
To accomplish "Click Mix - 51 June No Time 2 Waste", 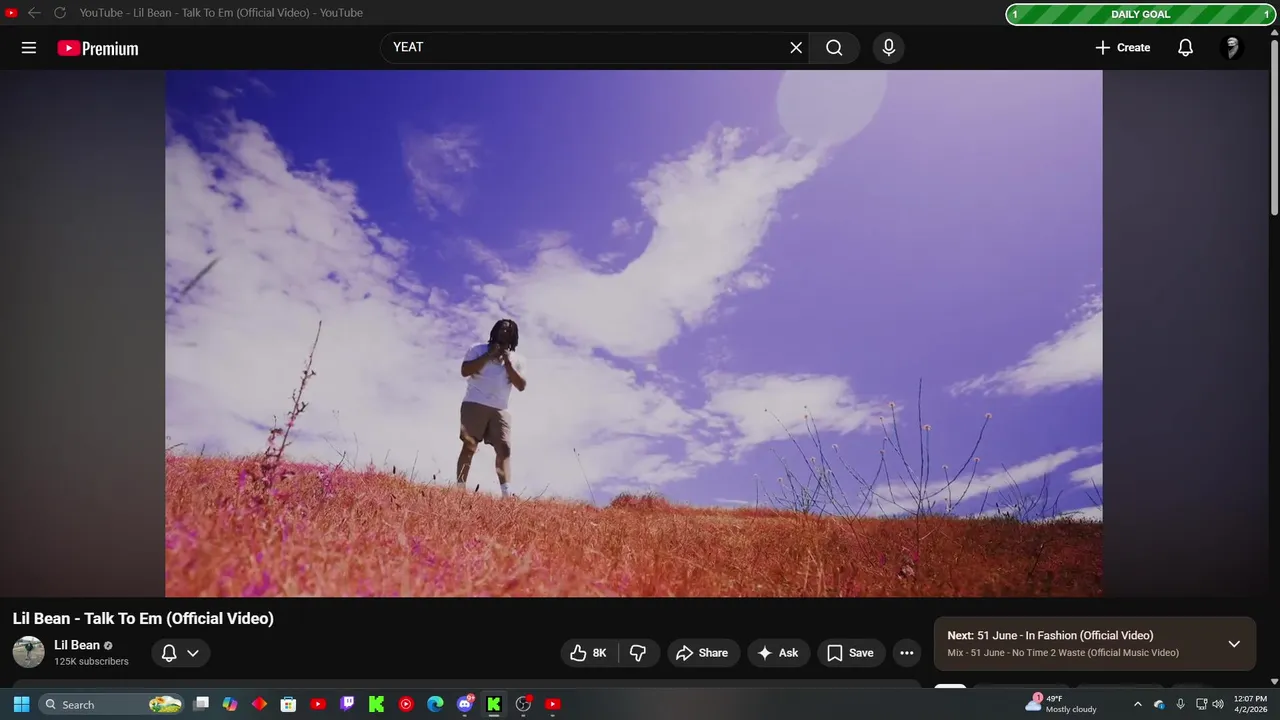I will 1063,653.
